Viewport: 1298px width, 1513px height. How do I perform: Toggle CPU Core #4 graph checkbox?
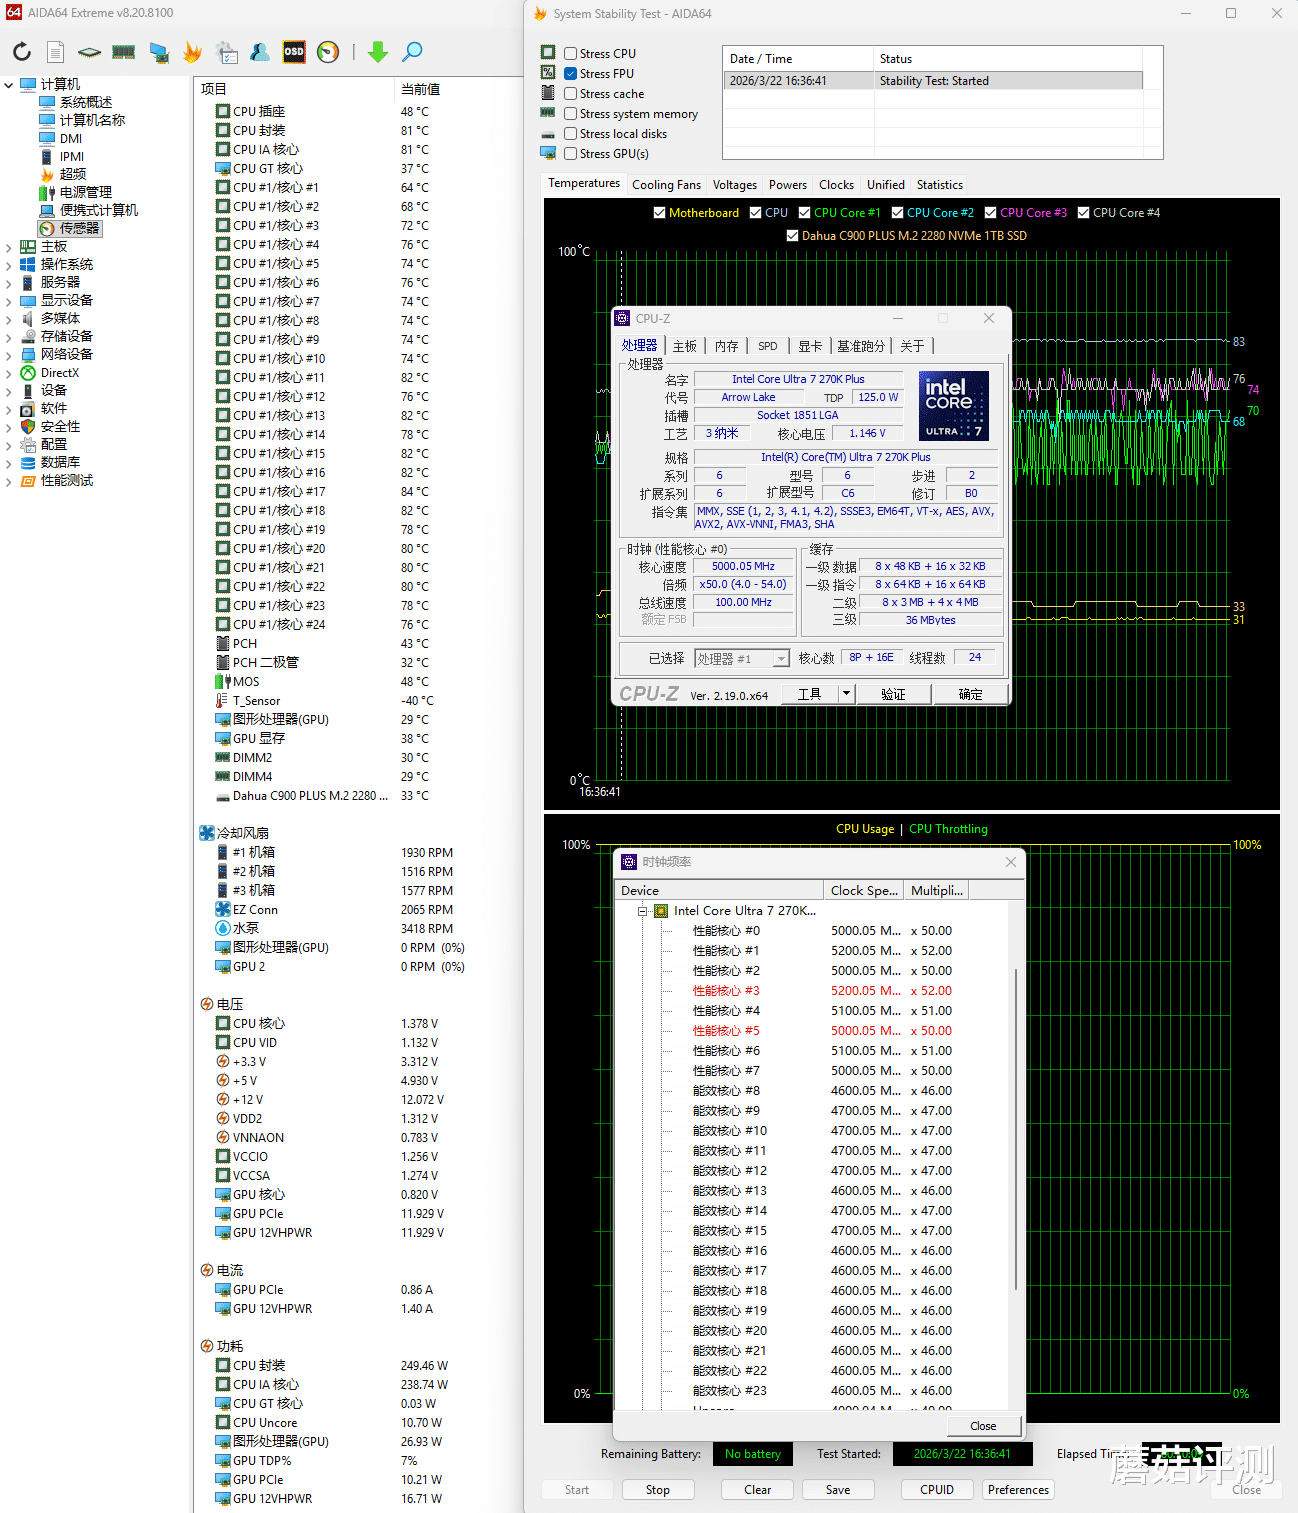tap(1083, 213)
